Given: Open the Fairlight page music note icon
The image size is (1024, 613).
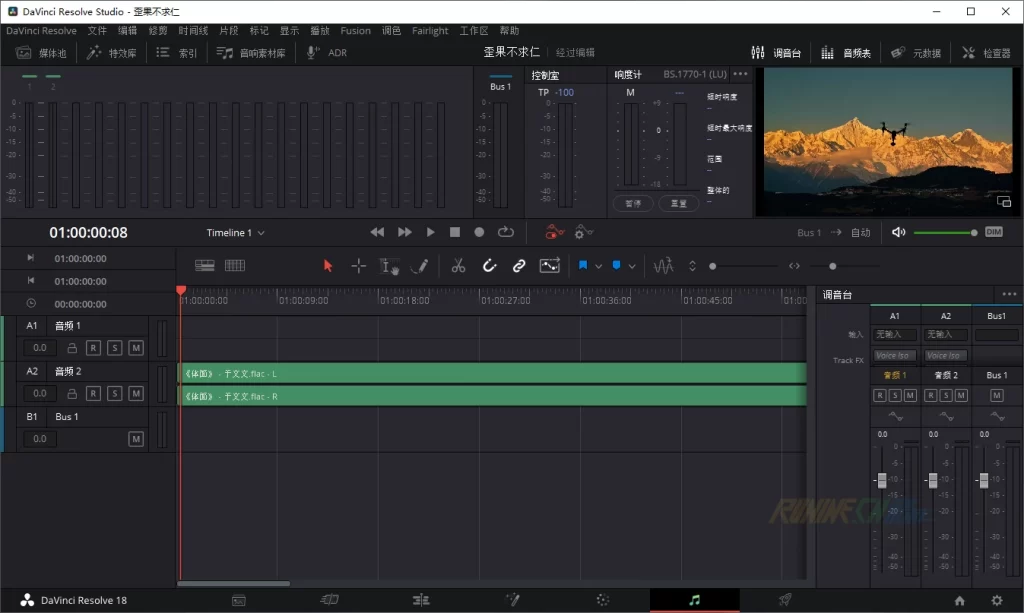Looking at the screenshot, I should tap(695, 600).
